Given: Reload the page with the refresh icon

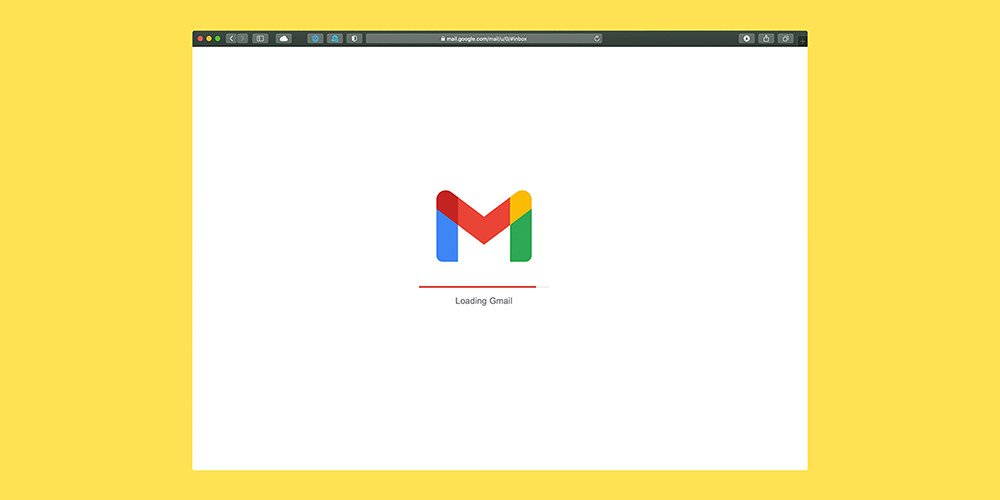Looking at the screenshot, I should coord(597,39).
